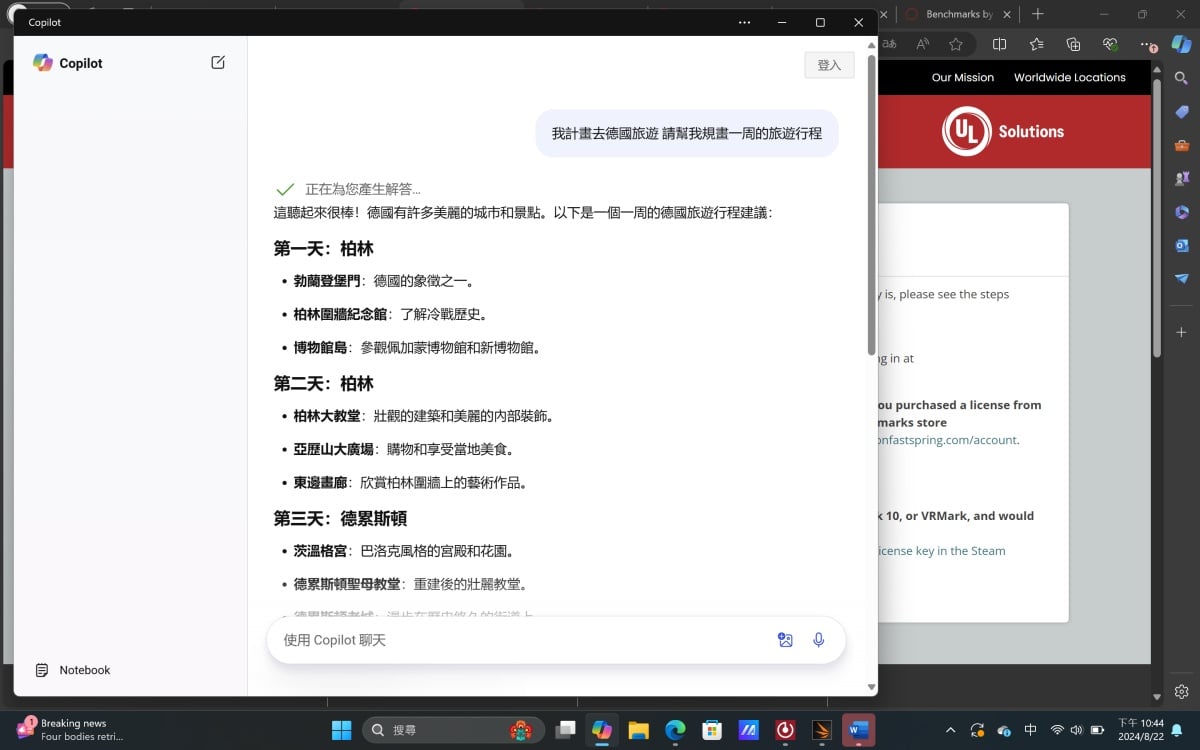Show hidden tray icons chevron
The height and width of the screenshot is (750, 1200).
950,730
